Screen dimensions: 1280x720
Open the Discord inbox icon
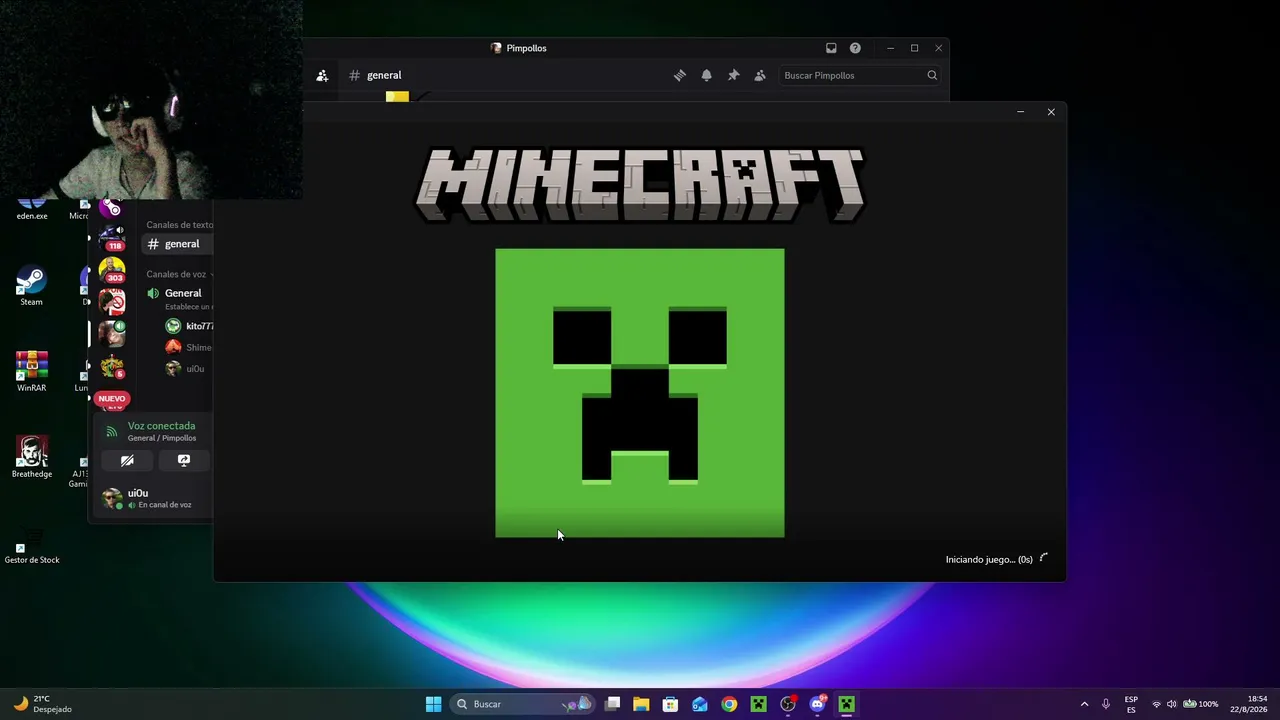pyautogui.click(x=831, y=48)
